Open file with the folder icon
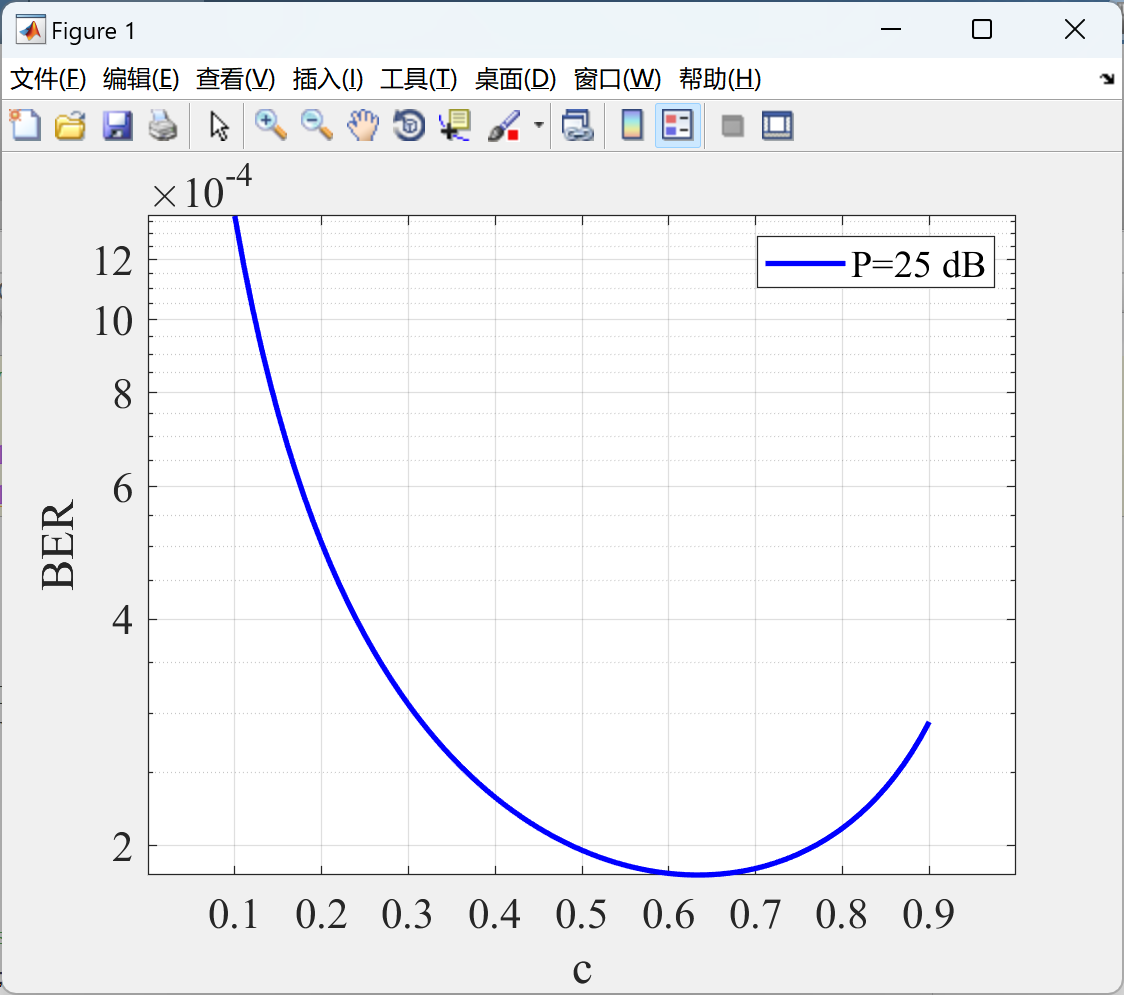The image size is (1124, 995). (70, 126)
